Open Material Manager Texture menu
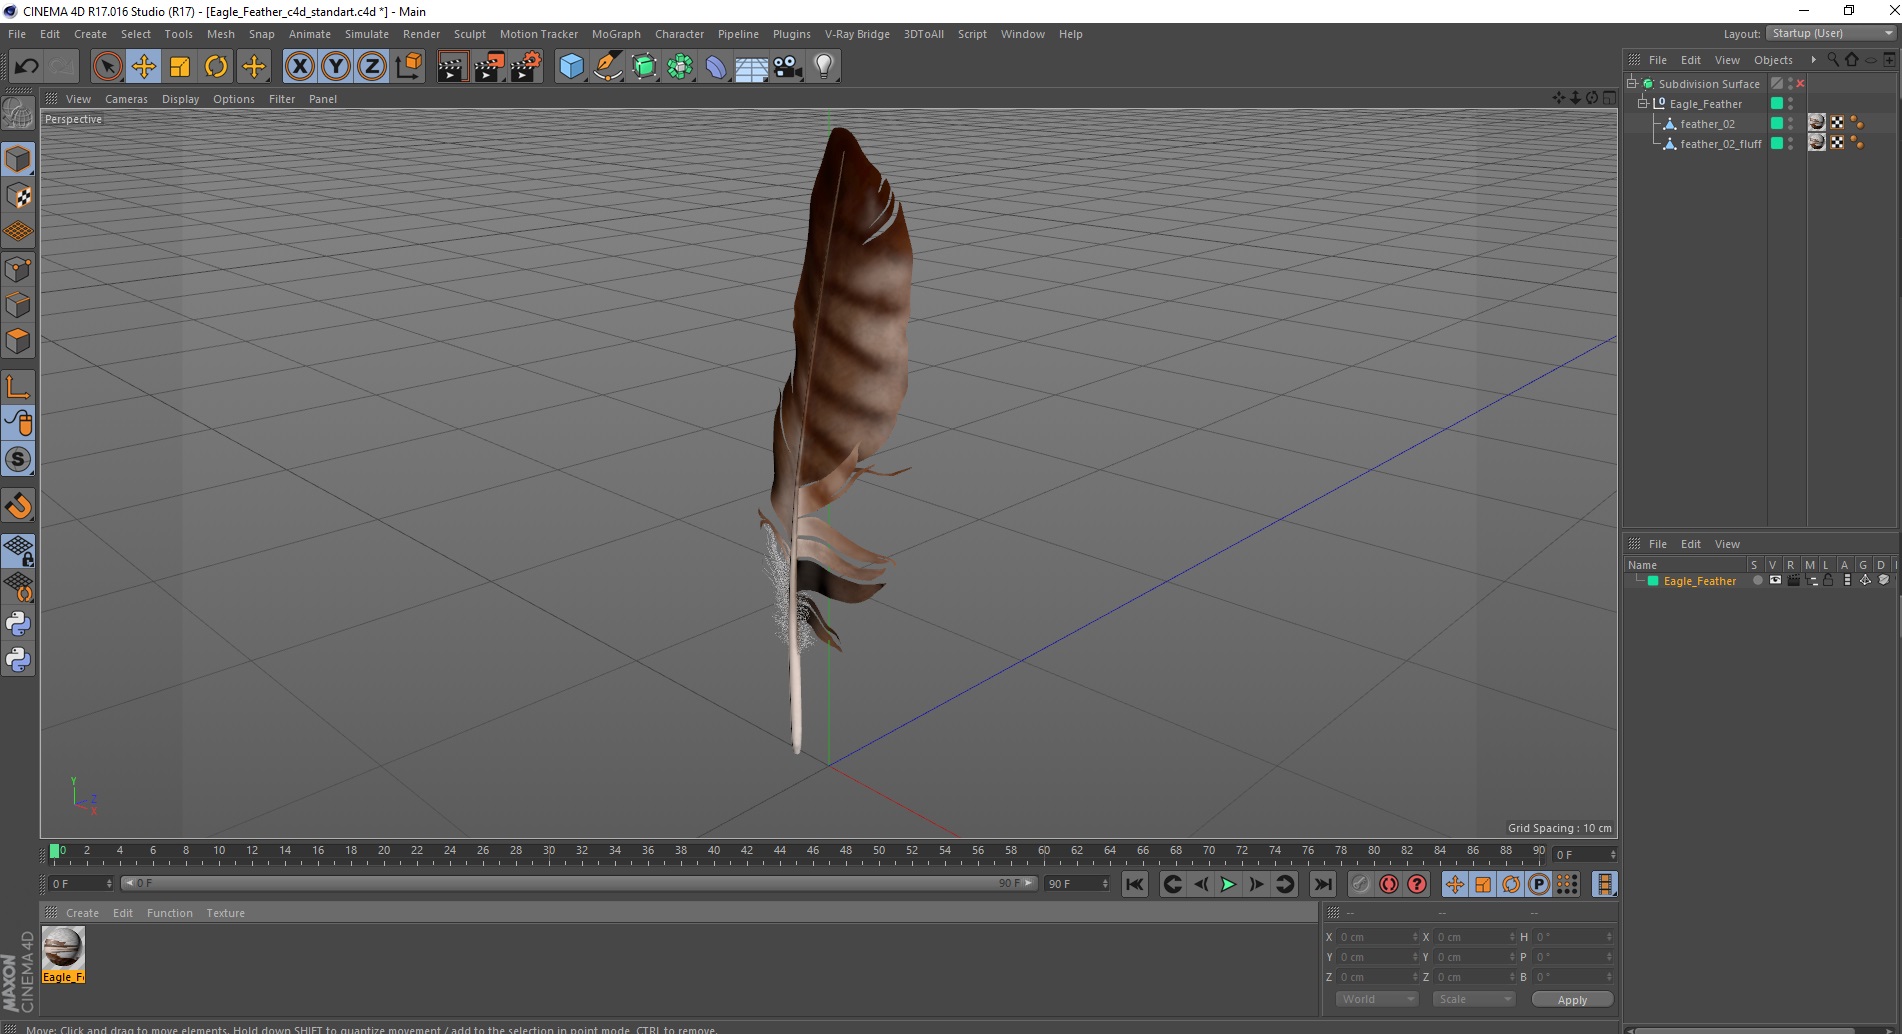Viewport: 1902px width, 1034px height. [225, 913]
